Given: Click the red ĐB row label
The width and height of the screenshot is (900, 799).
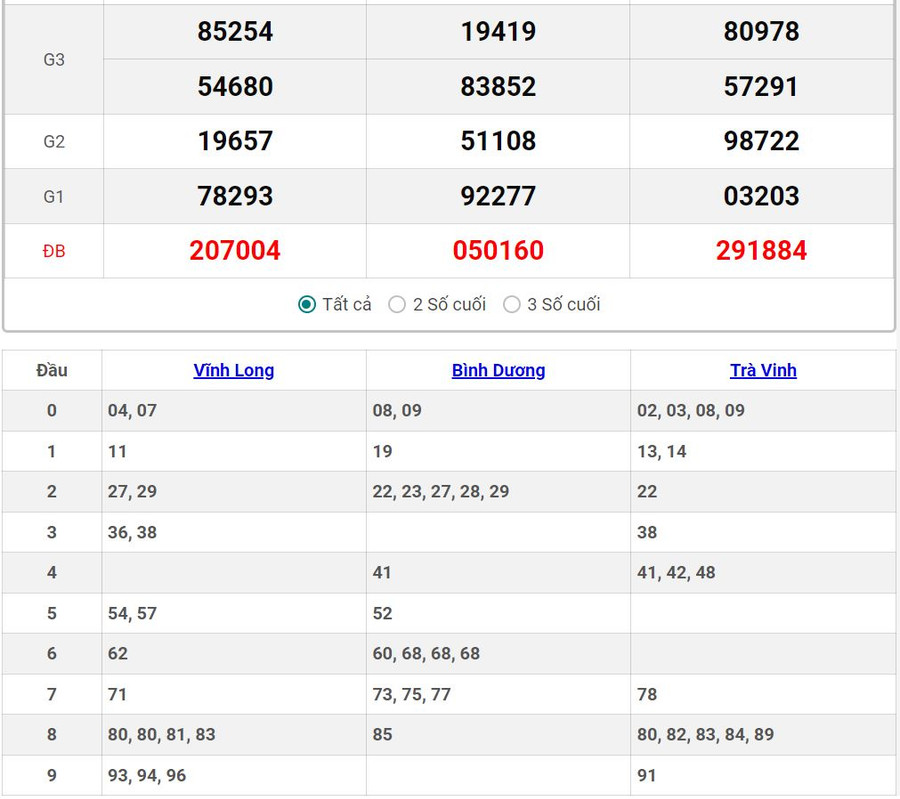Looking at the screenshot, I should point(54,251).
